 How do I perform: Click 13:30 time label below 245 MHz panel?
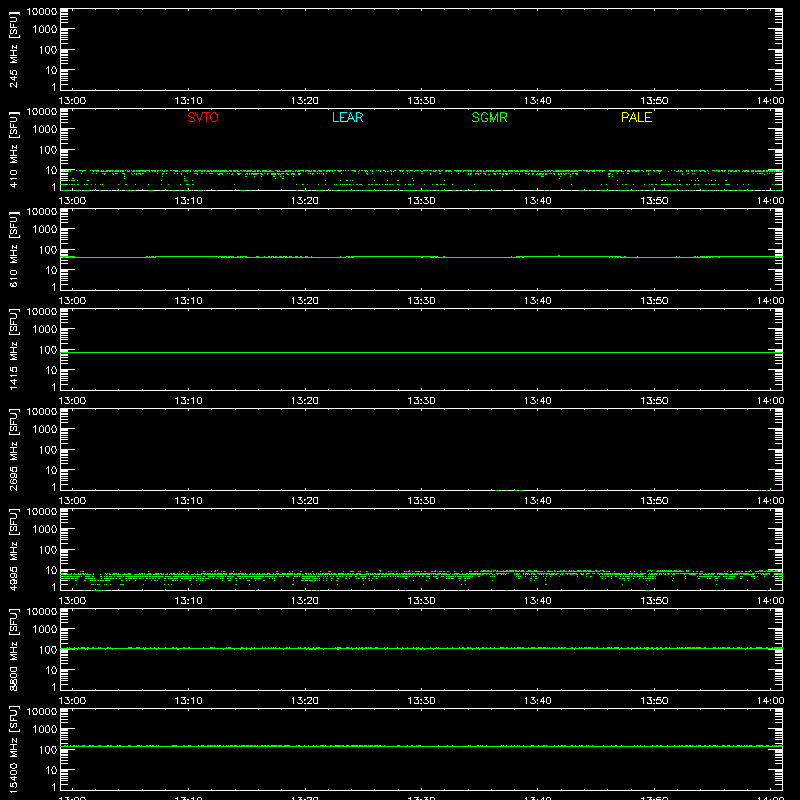click(421, 101)
